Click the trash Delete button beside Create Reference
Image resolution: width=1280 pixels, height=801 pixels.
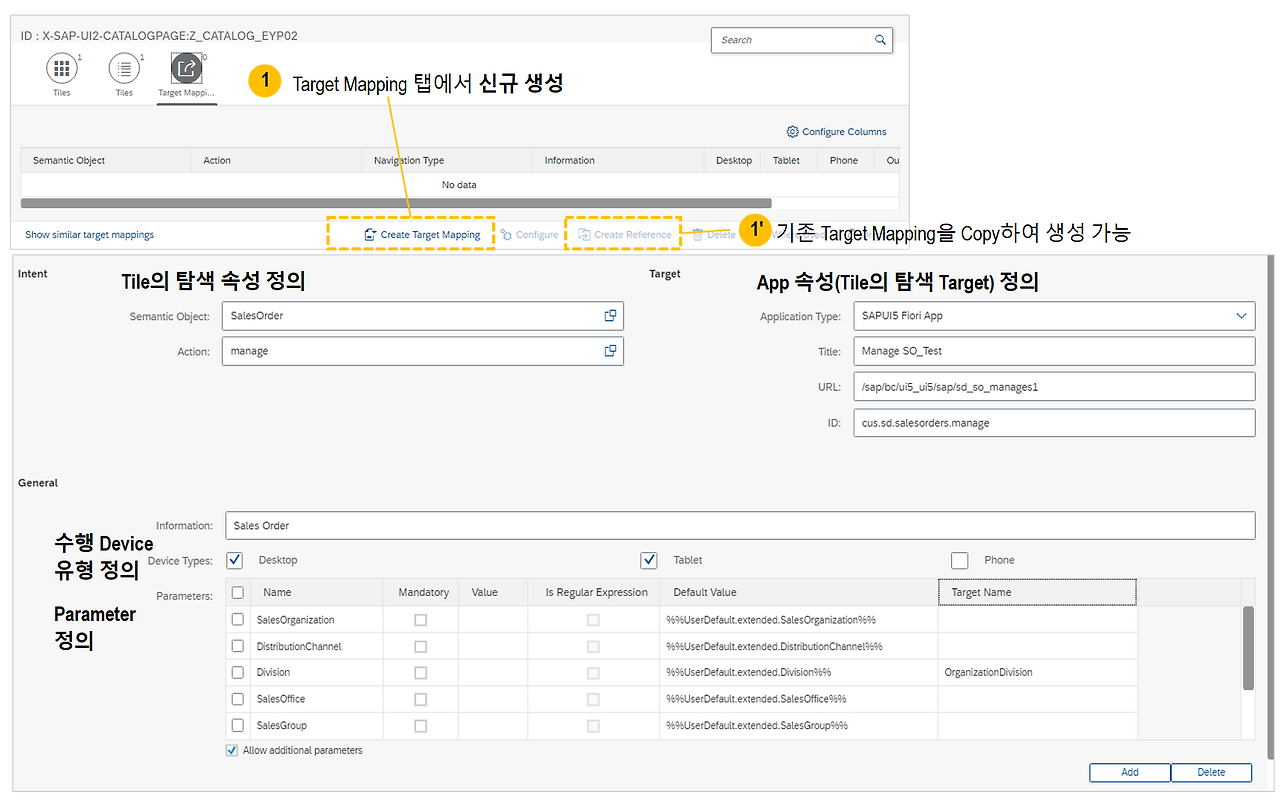(714, 235)
